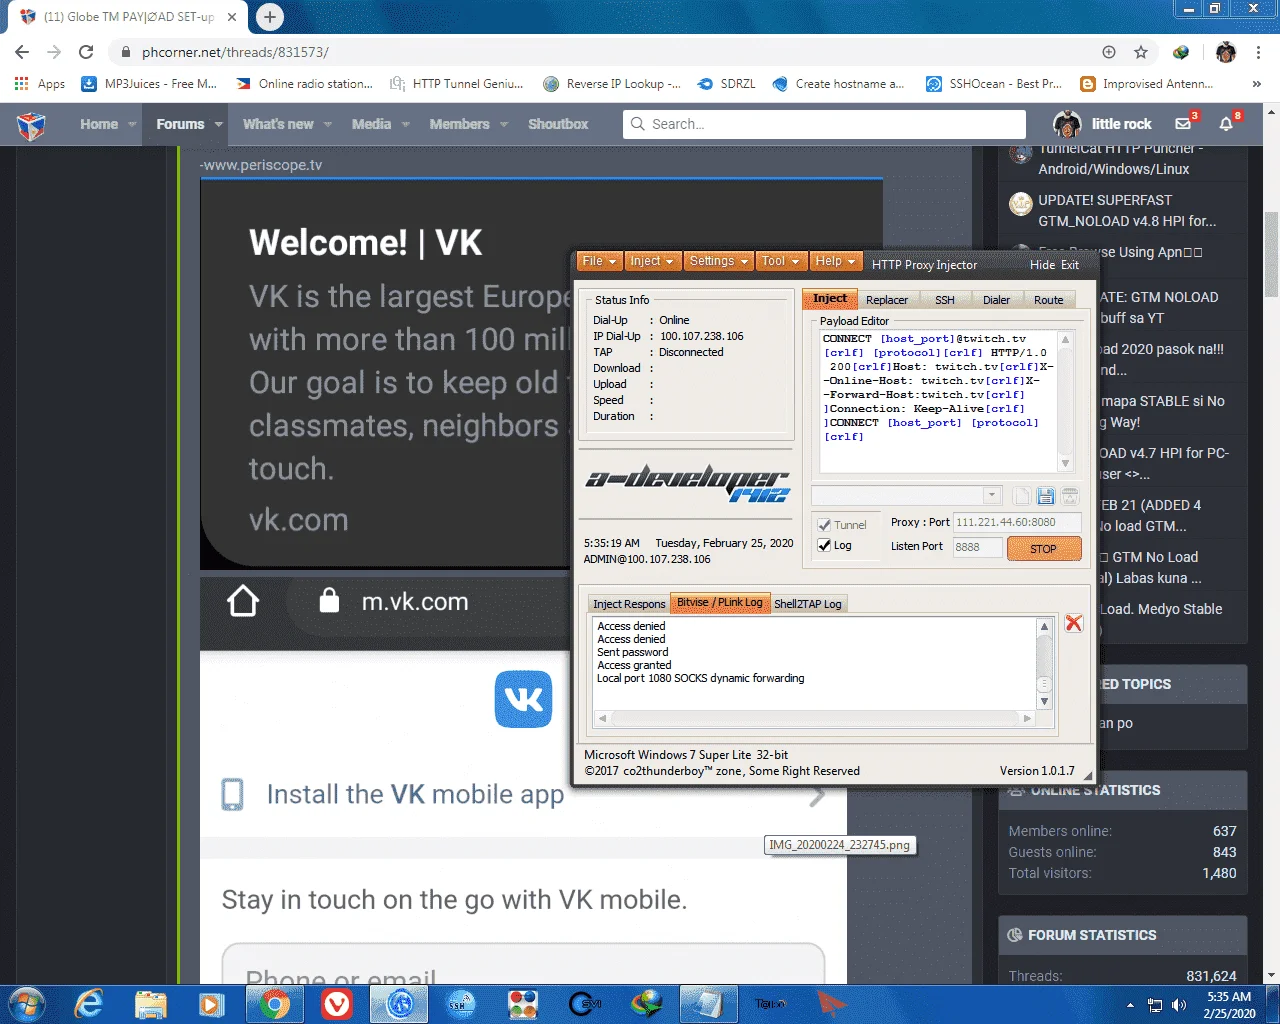
Task: Switch to the Dialer tab
Action: [996, 300]
